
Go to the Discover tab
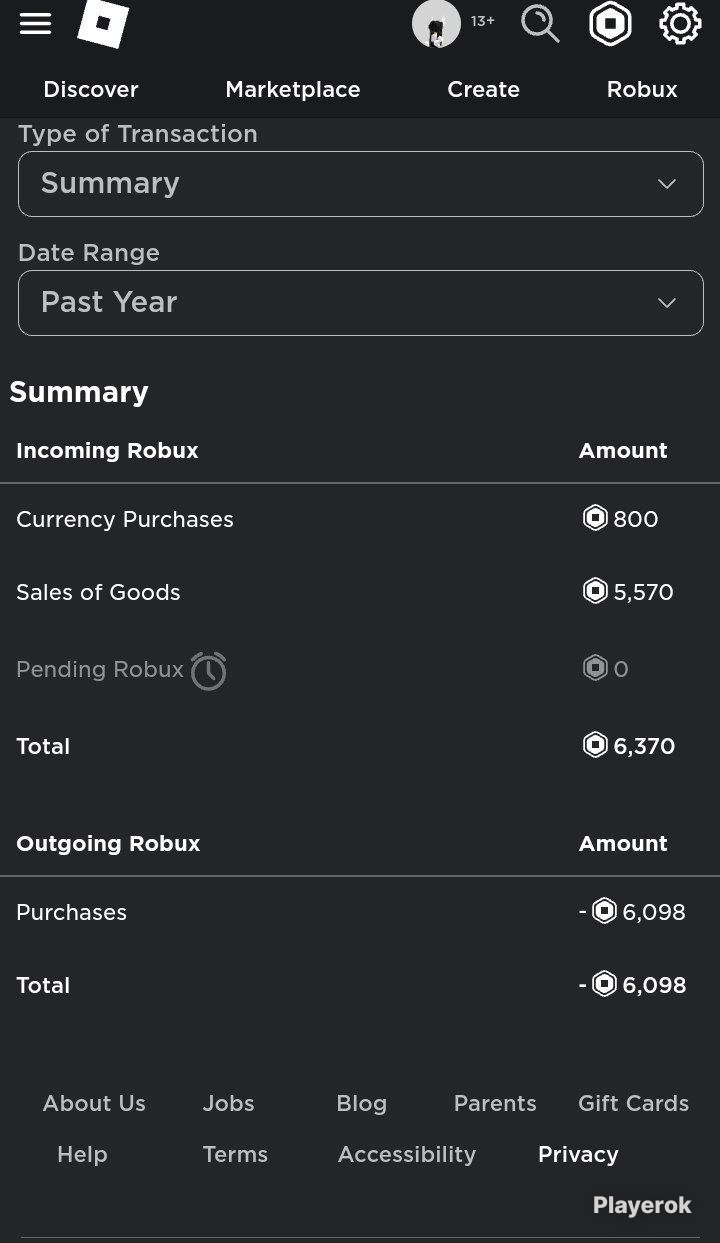pyautogui.click(x=91, y=89)
